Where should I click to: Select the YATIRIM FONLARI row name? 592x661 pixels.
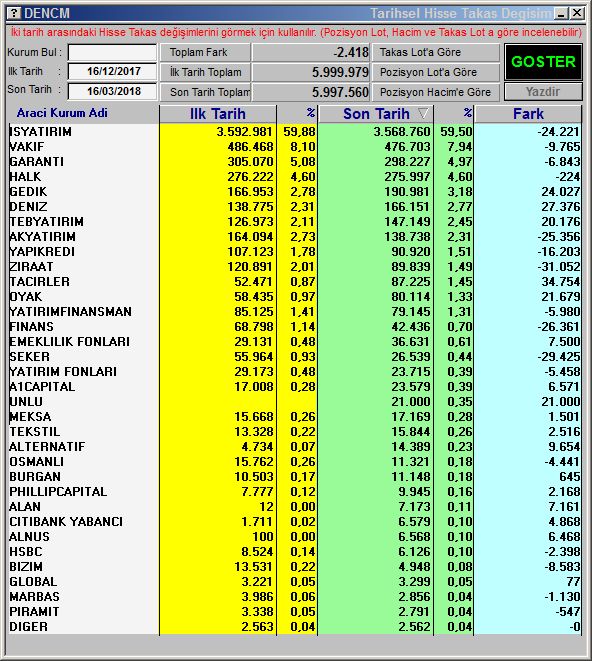(x=63, y=372)
